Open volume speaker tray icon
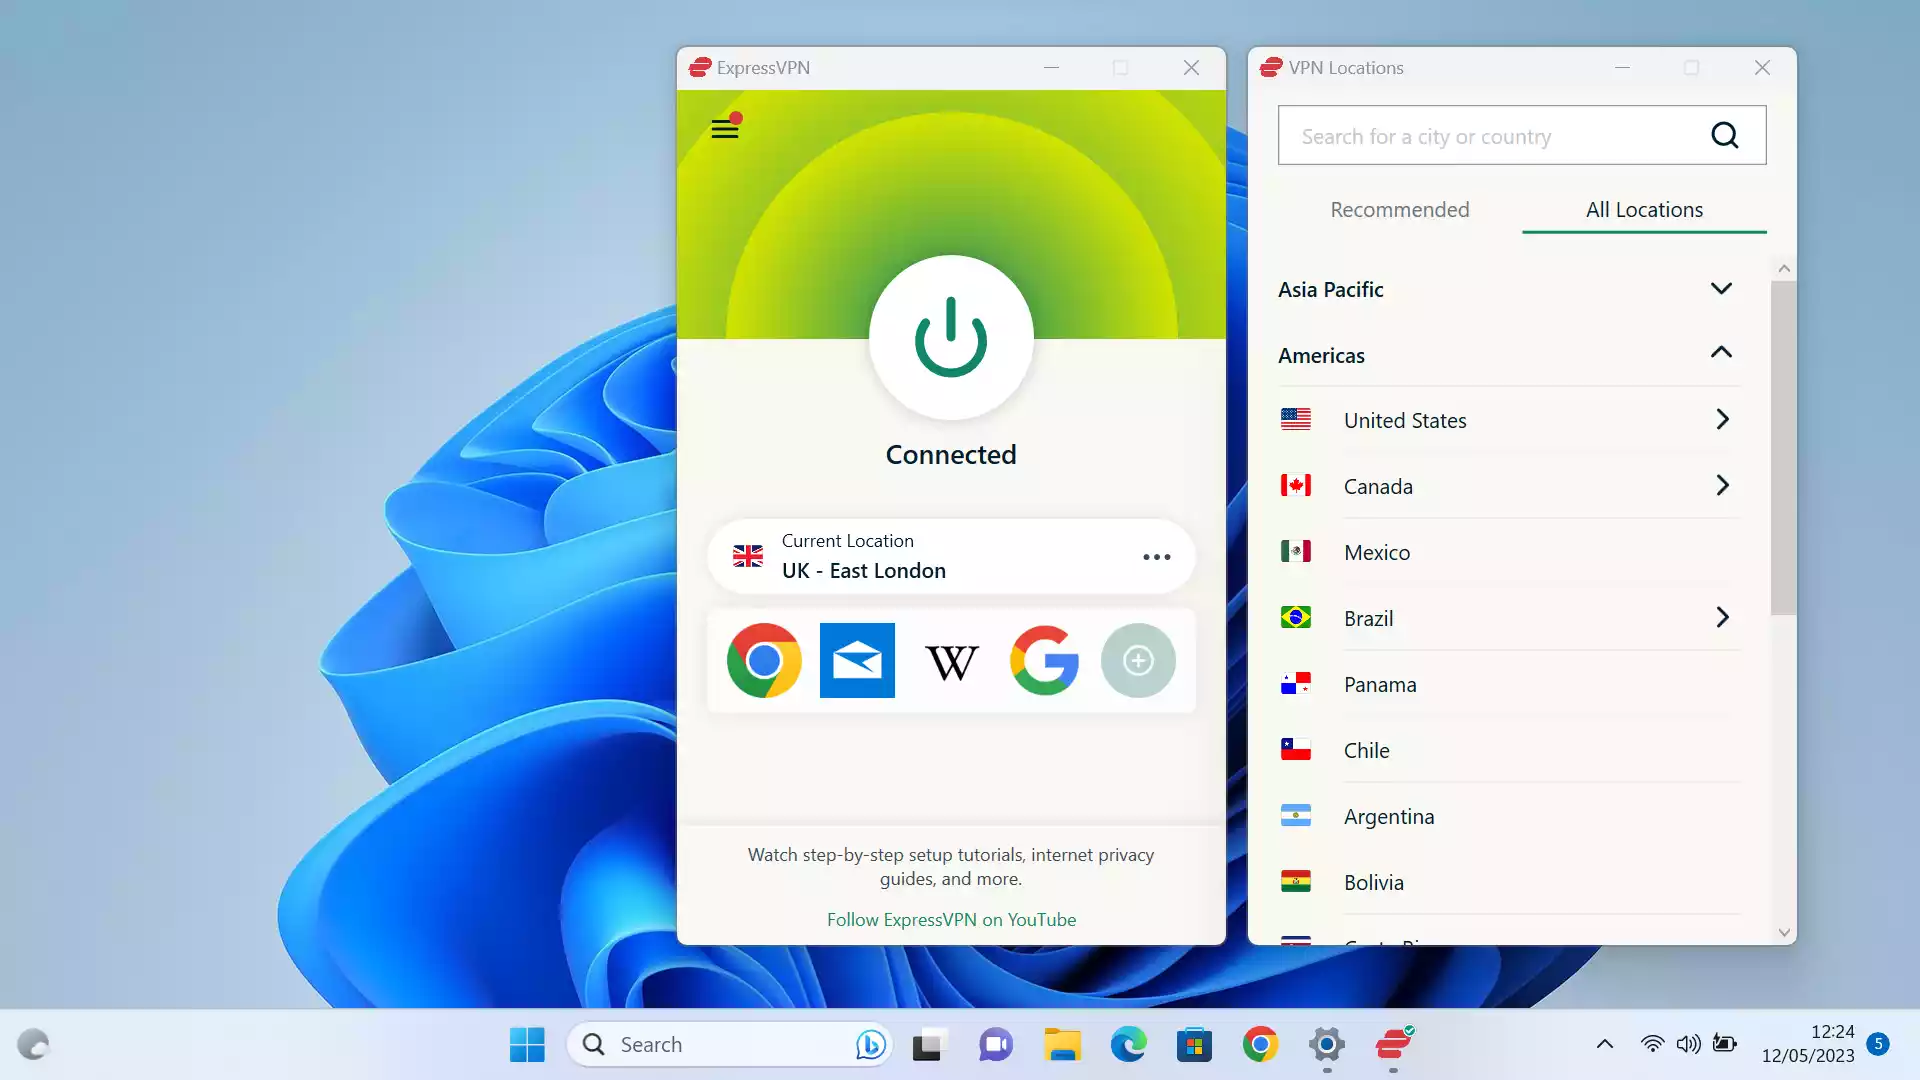 [x=1688, y=1044]
